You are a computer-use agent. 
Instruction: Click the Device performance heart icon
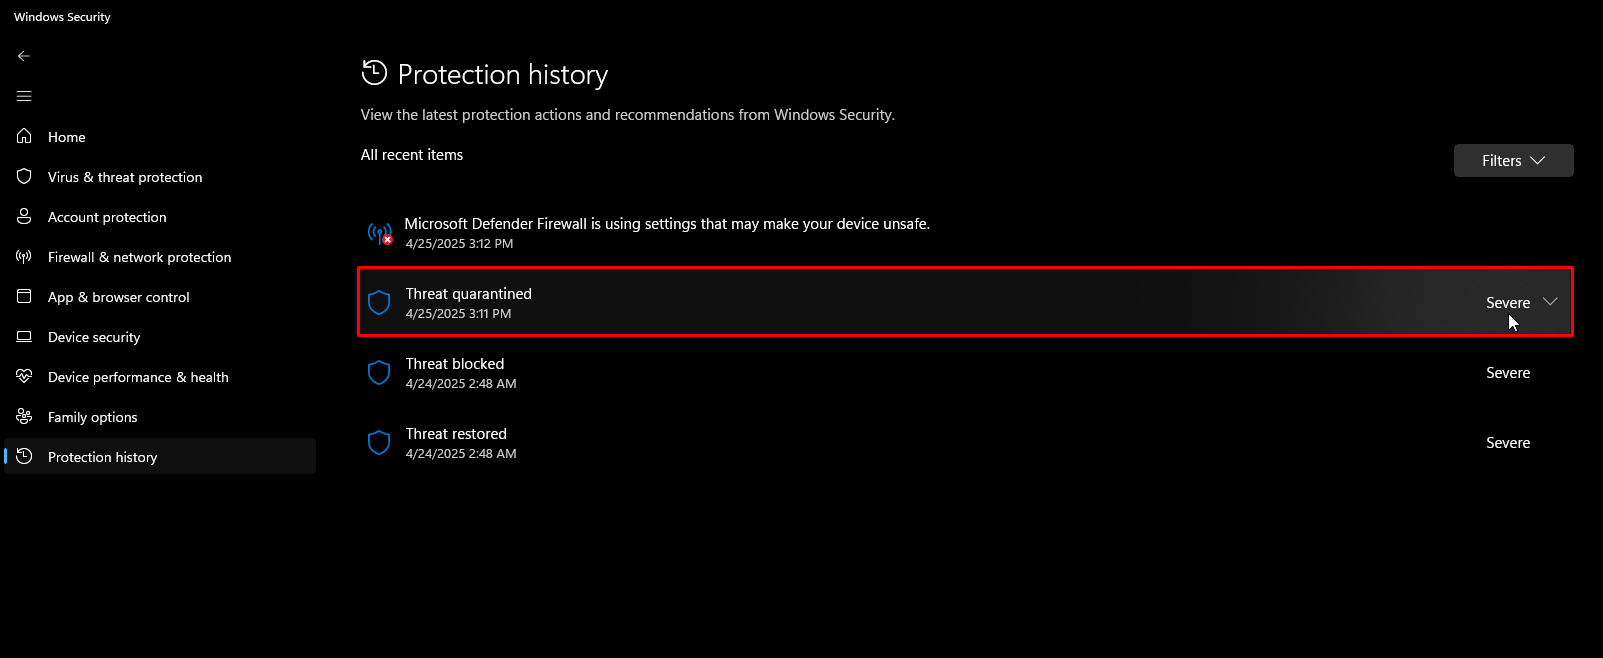24,376
